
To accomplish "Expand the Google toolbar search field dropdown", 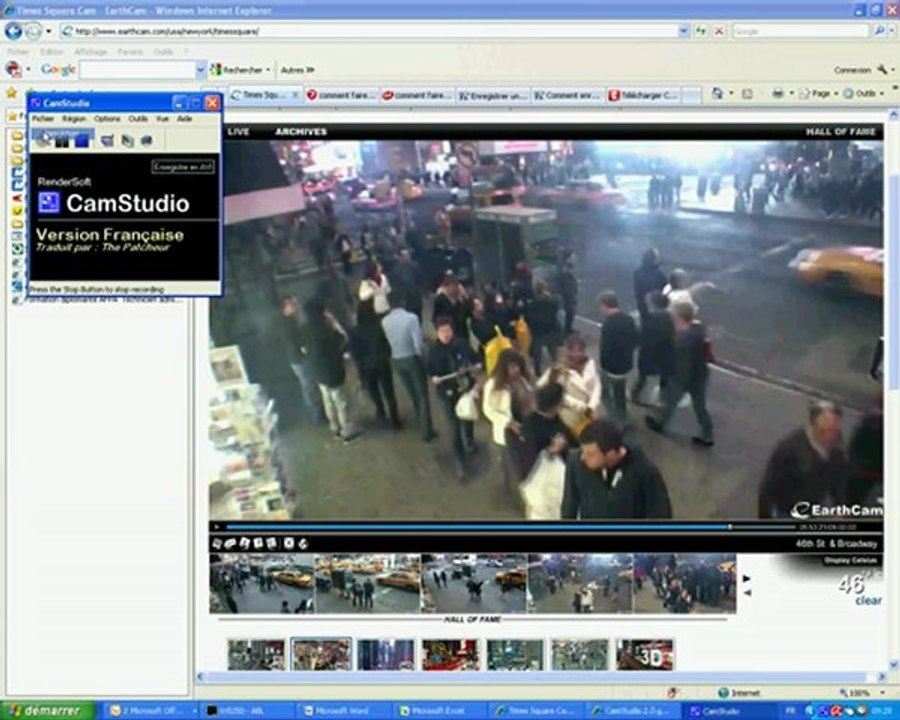I will click(201, 69).
